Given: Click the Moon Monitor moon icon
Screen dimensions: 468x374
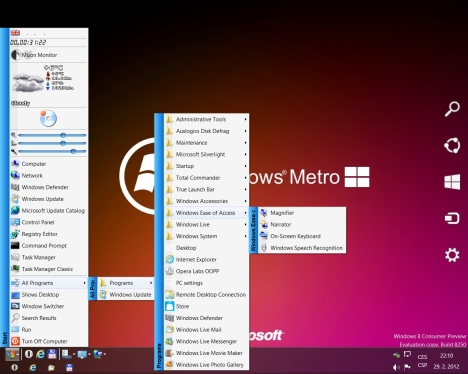Looking at the screenshot, I should (16, 55).
